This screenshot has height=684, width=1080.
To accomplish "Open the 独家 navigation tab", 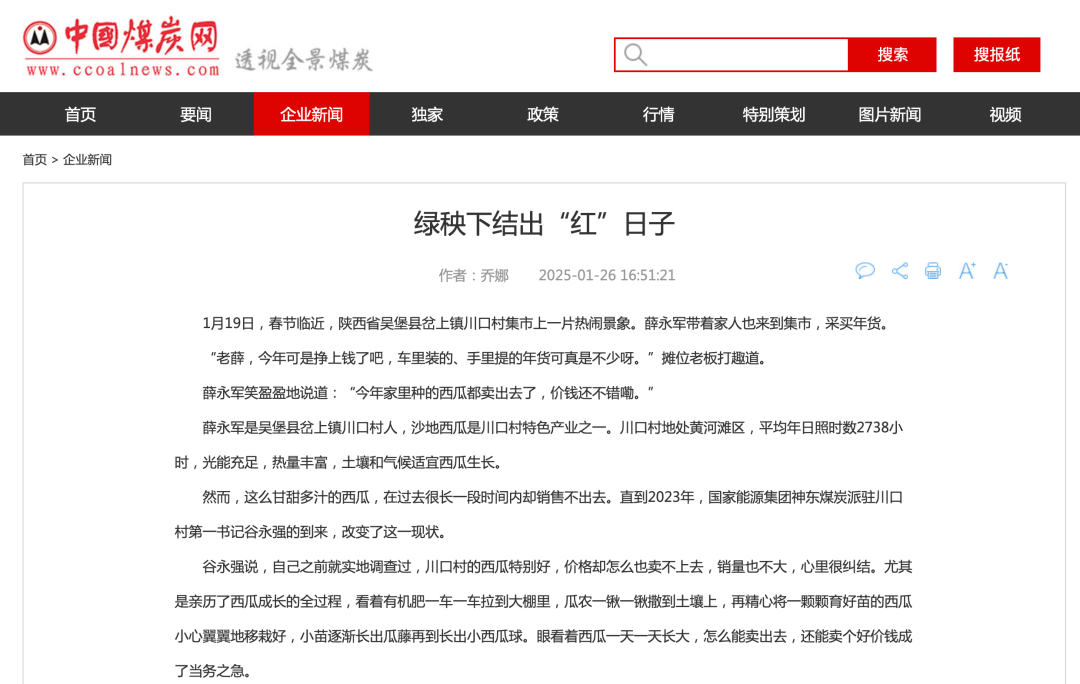I will tap(427, 114).
